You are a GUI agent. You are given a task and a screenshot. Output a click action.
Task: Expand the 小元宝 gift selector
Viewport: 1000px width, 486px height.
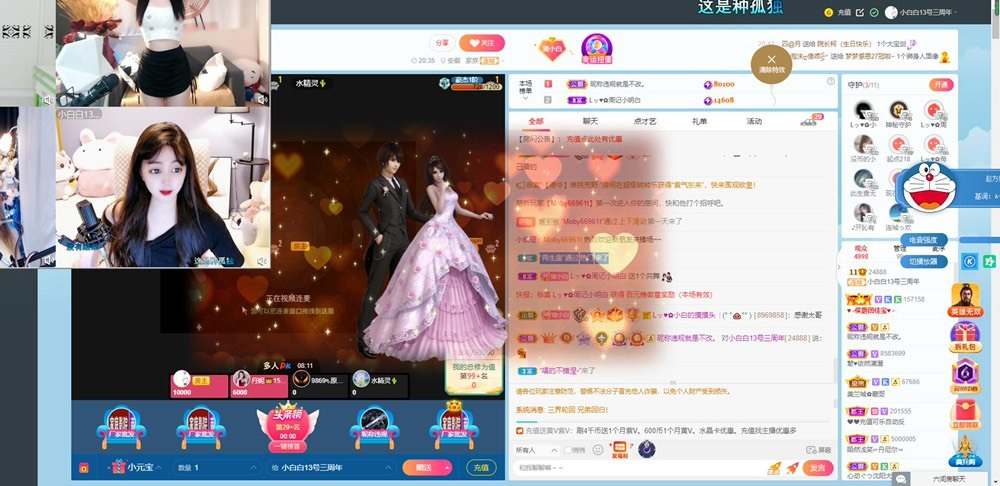(x=136, y=468)
